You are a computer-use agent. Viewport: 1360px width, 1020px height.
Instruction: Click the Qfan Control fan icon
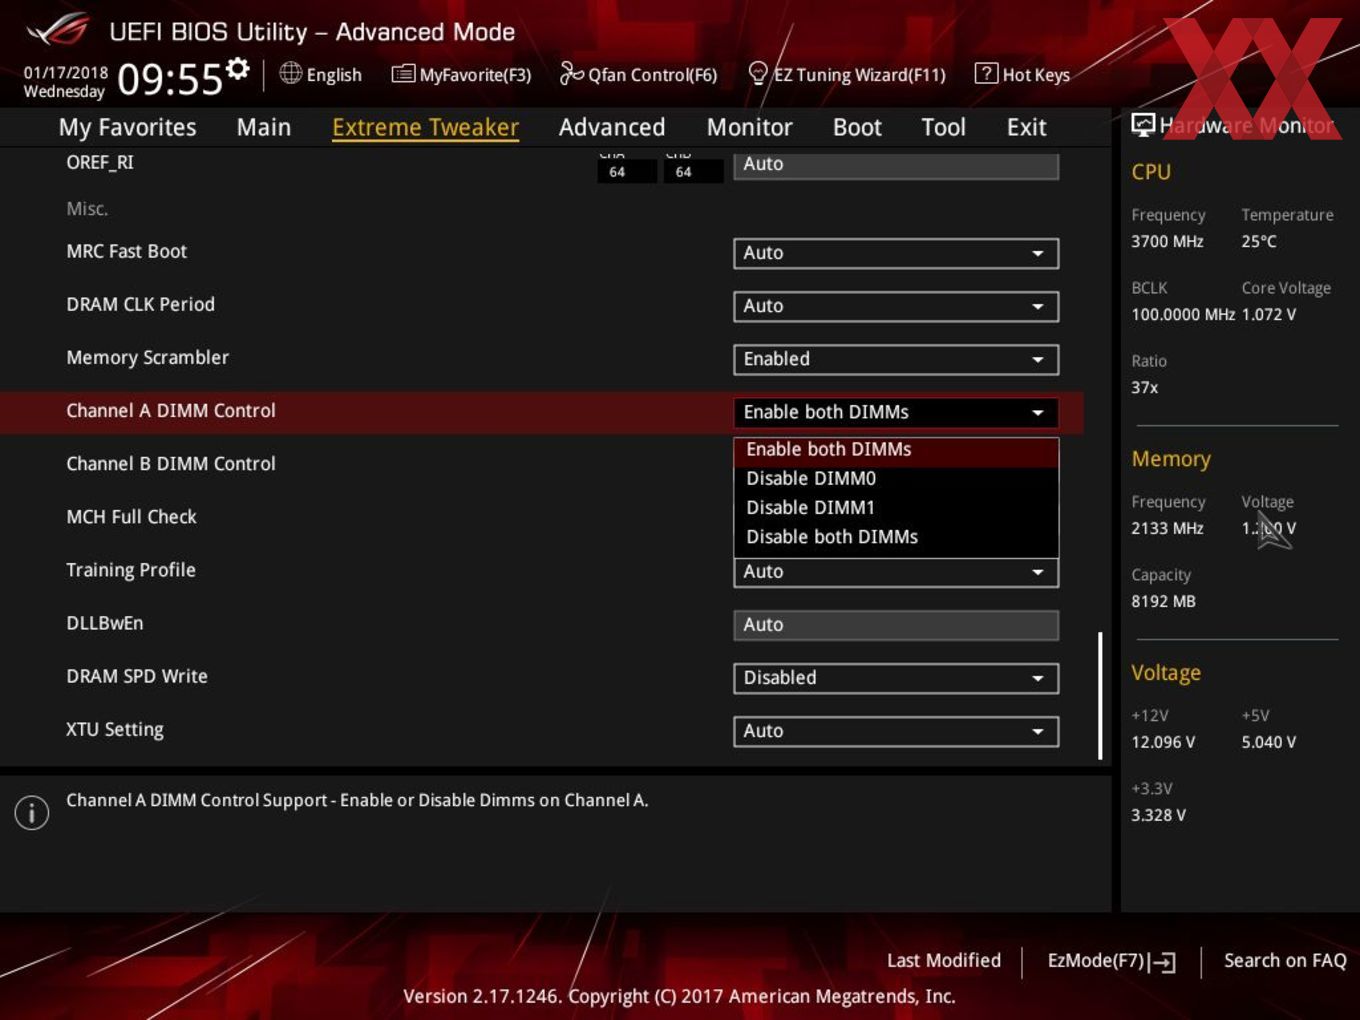pyautogui.click(x=571, y=73)
